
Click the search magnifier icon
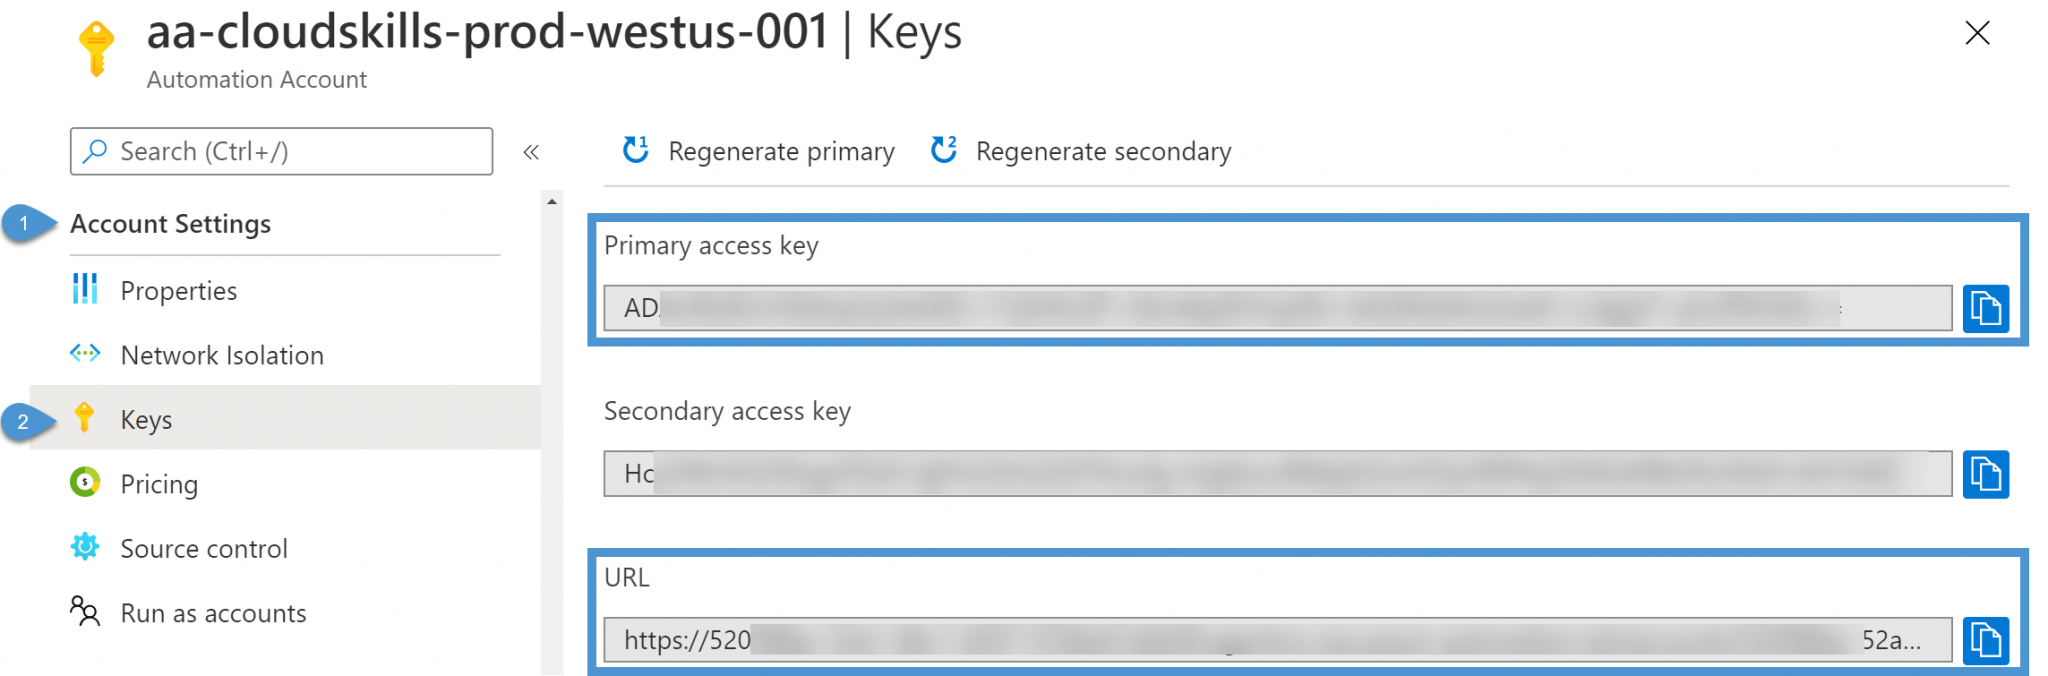pos(95,151)
